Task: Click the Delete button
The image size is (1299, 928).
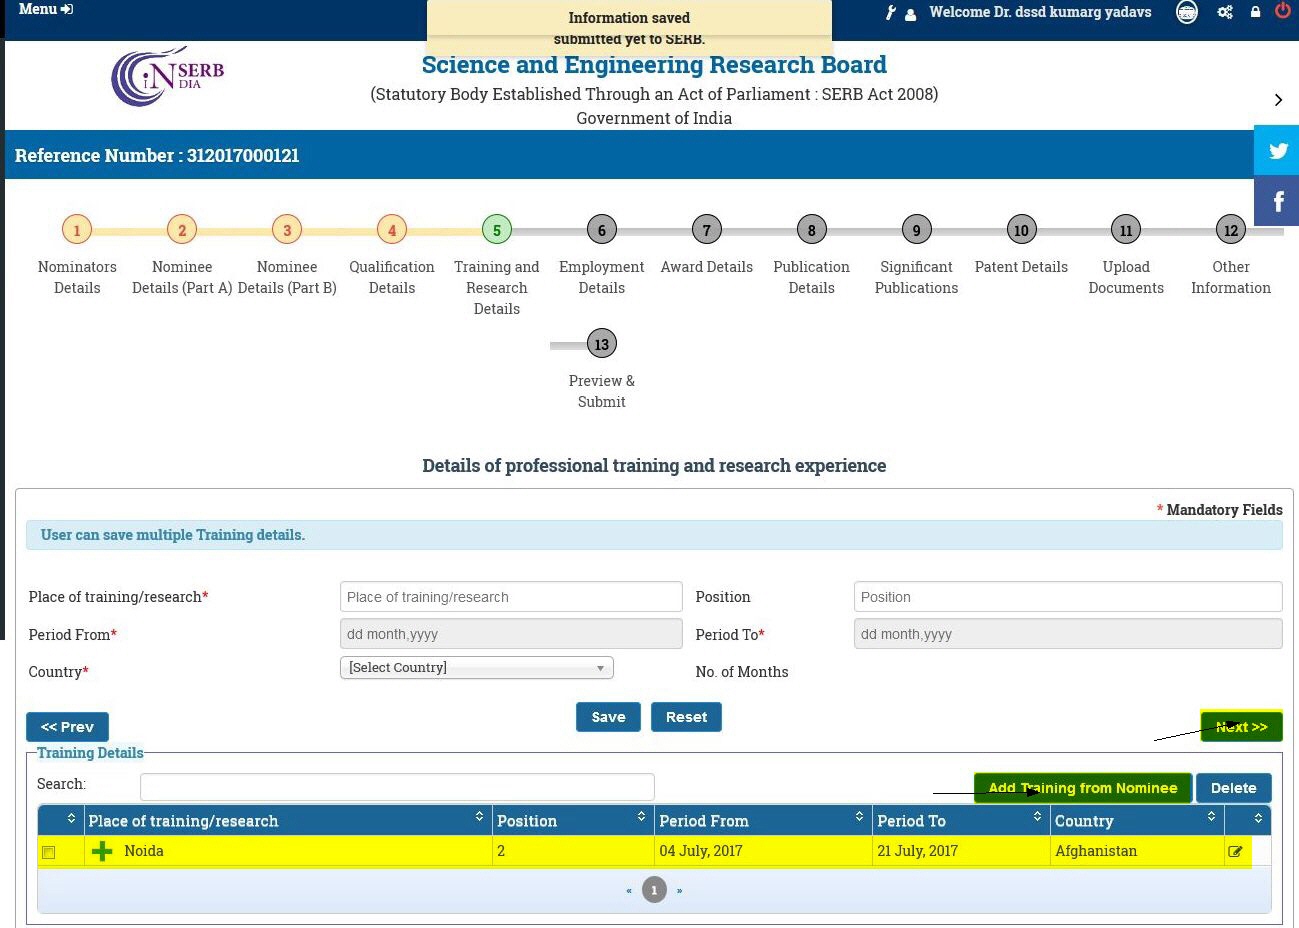Action: pos(1234,788)
